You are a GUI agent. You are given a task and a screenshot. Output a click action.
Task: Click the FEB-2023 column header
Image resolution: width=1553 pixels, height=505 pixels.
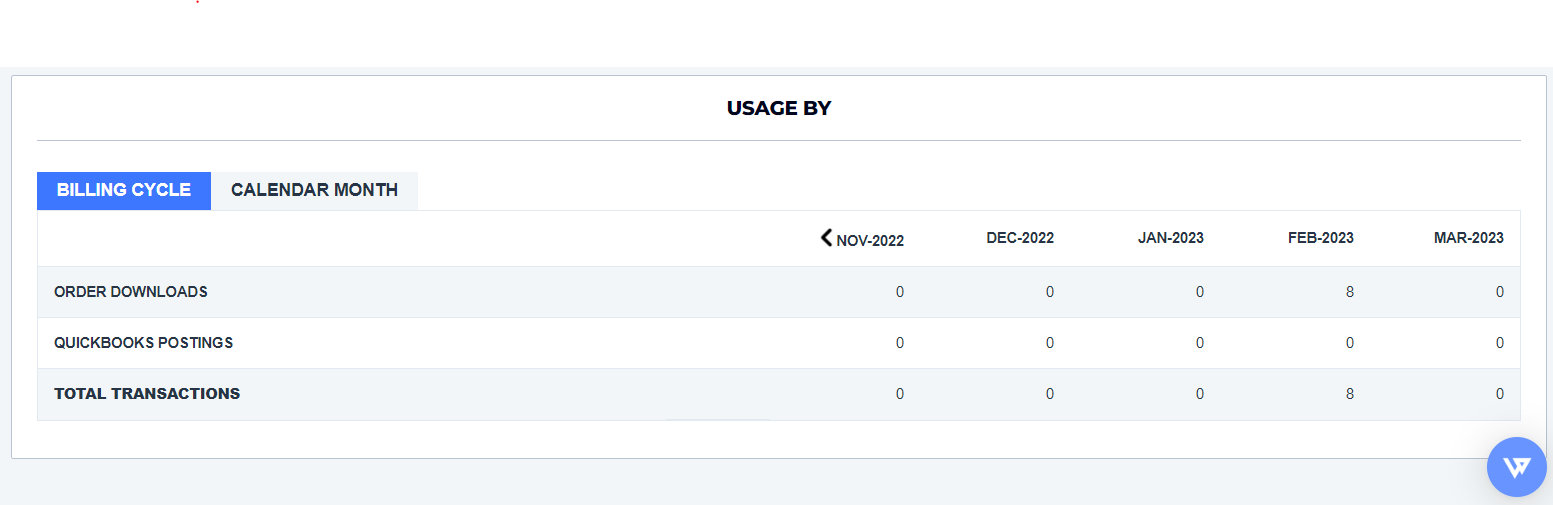1321,238
